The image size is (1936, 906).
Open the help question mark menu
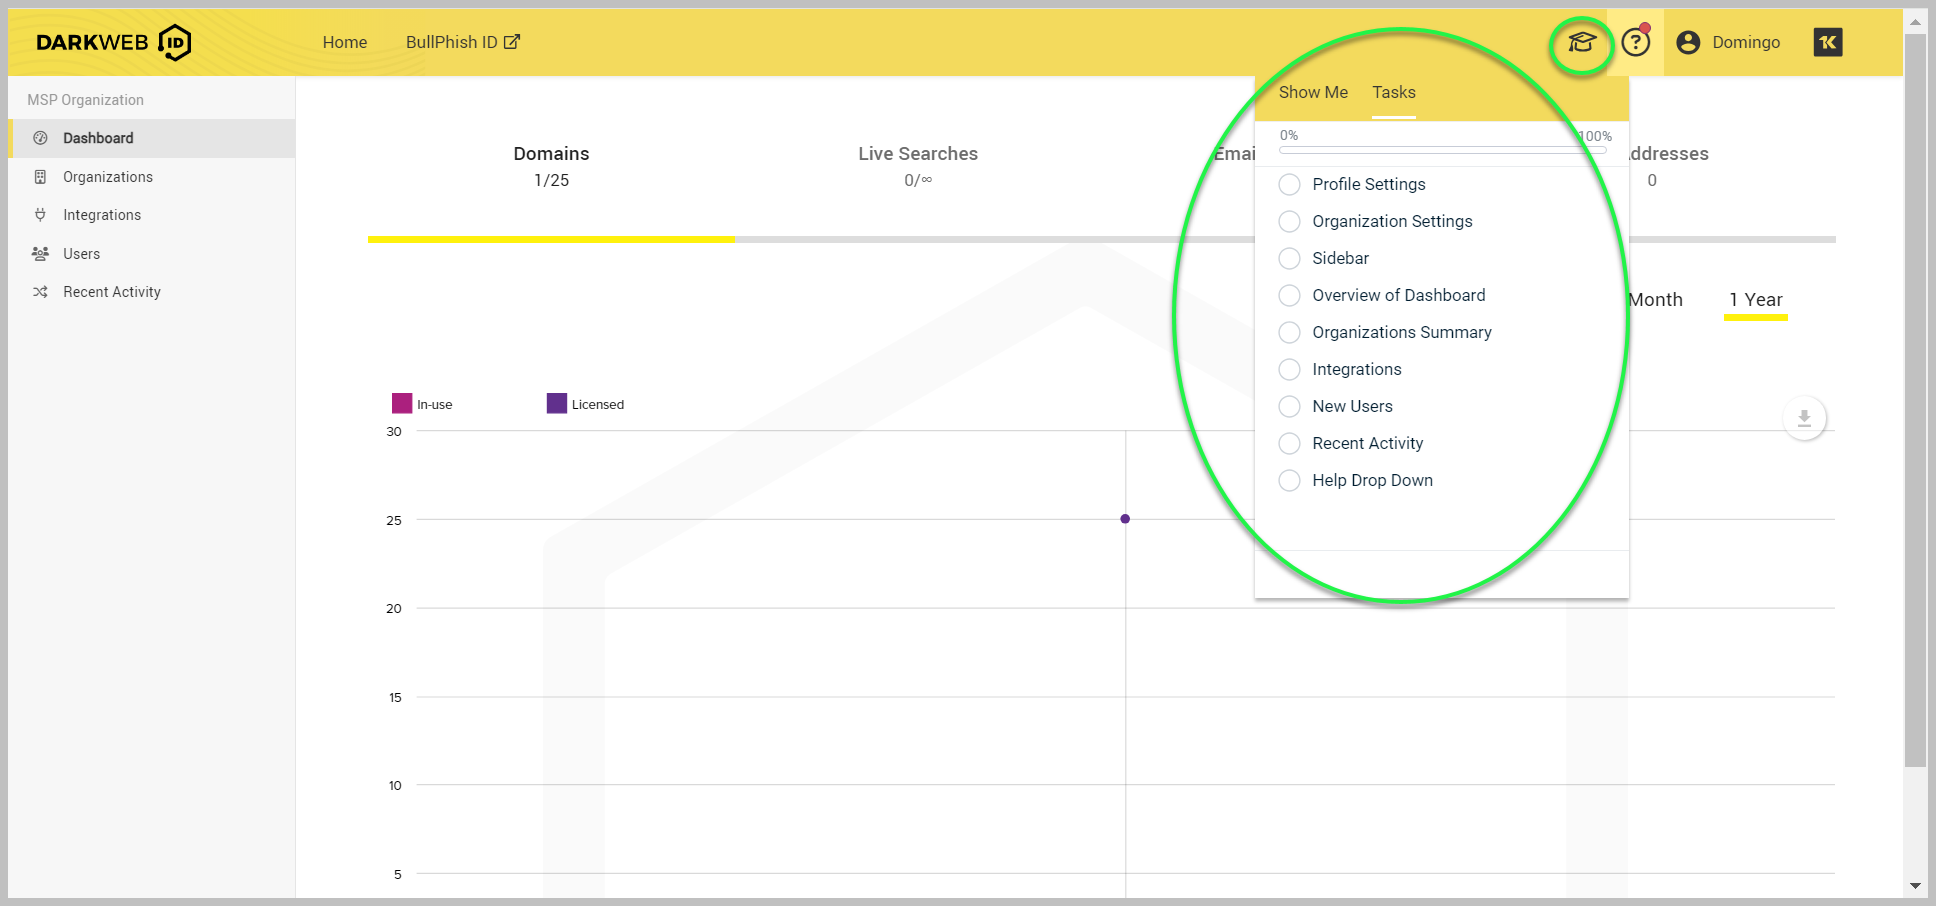(1634, 42)
